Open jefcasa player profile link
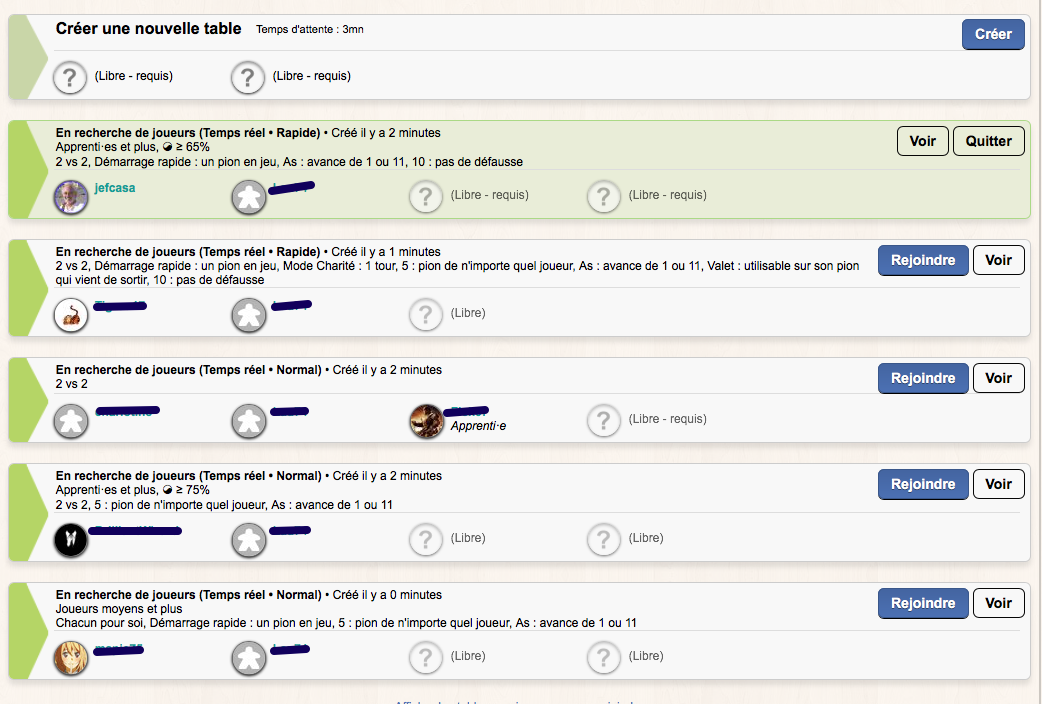Screen dimensions: 1042x704 tap(114, 188)
